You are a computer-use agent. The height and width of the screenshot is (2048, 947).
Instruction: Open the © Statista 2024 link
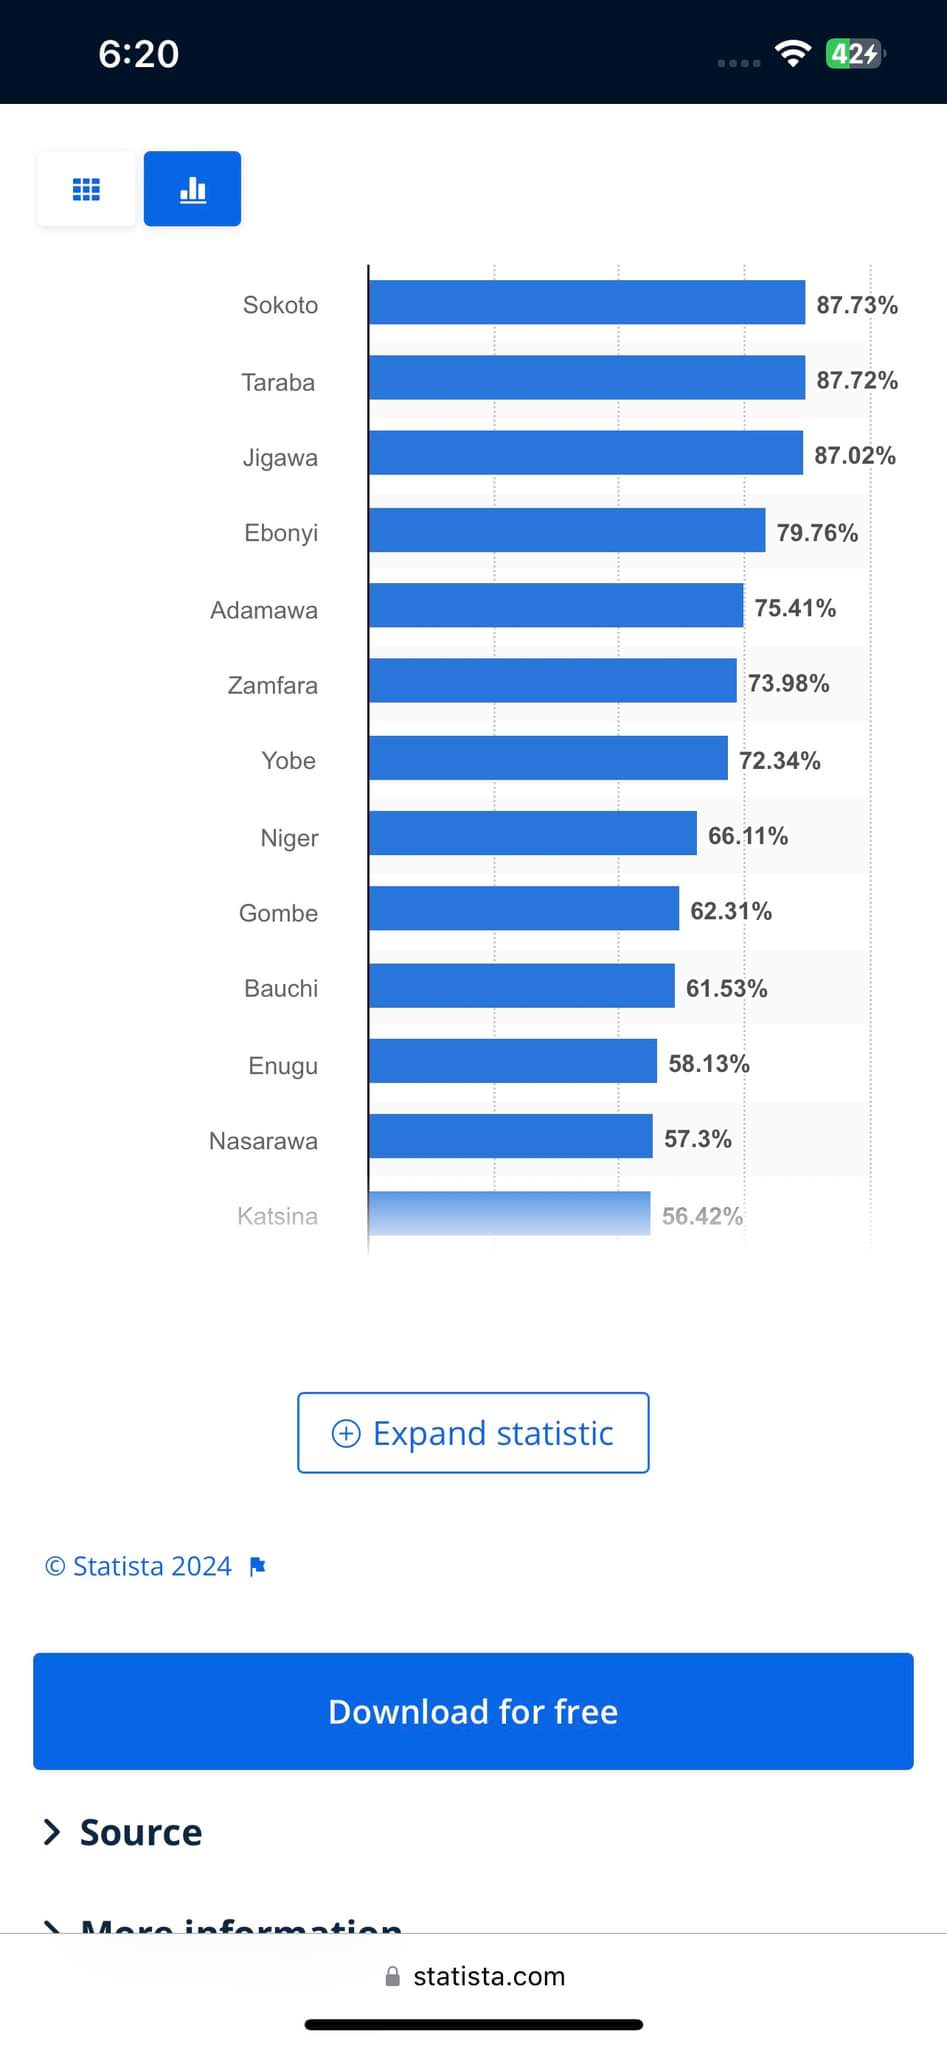pyautogui.click(x=138, y=1566)
